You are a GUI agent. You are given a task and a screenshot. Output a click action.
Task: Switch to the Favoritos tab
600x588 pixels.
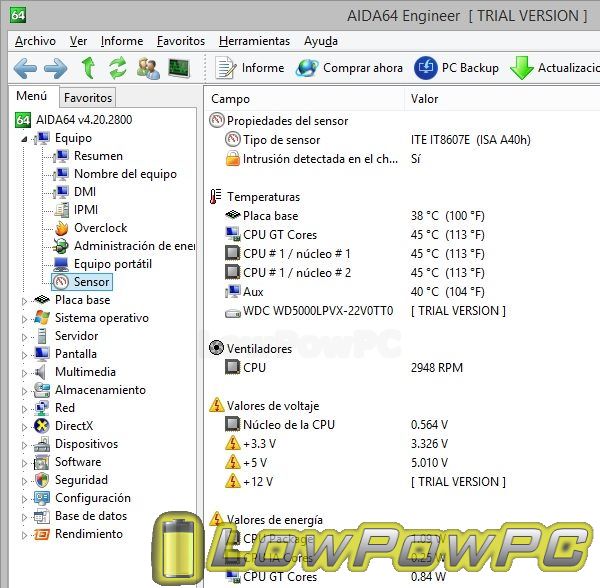click(88, 98)
